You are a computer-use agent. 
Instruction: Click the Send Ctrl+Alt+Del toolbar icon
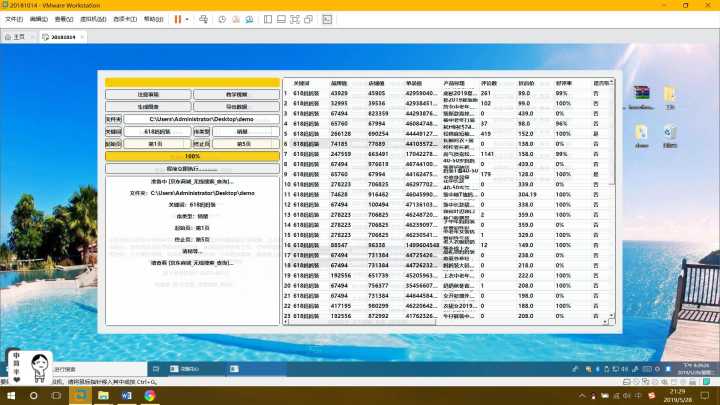203,19
